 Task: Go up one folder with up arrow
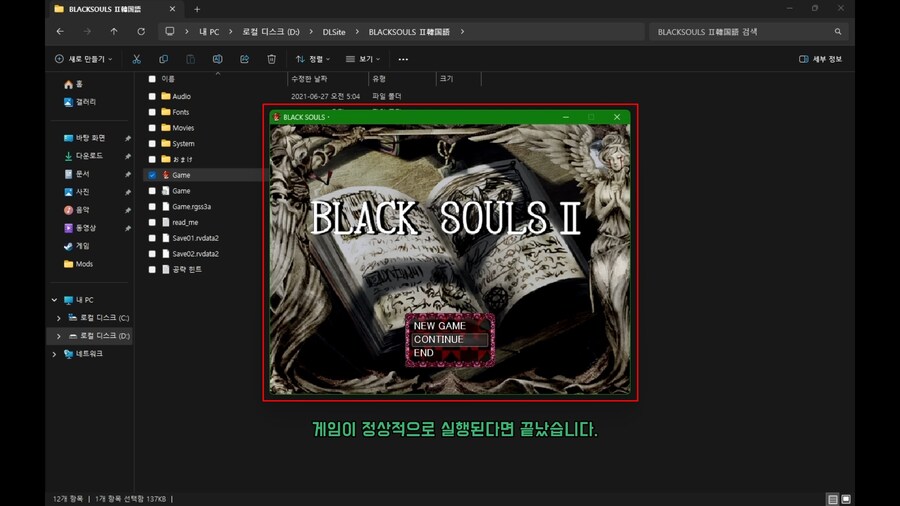[x=114, y=32]
